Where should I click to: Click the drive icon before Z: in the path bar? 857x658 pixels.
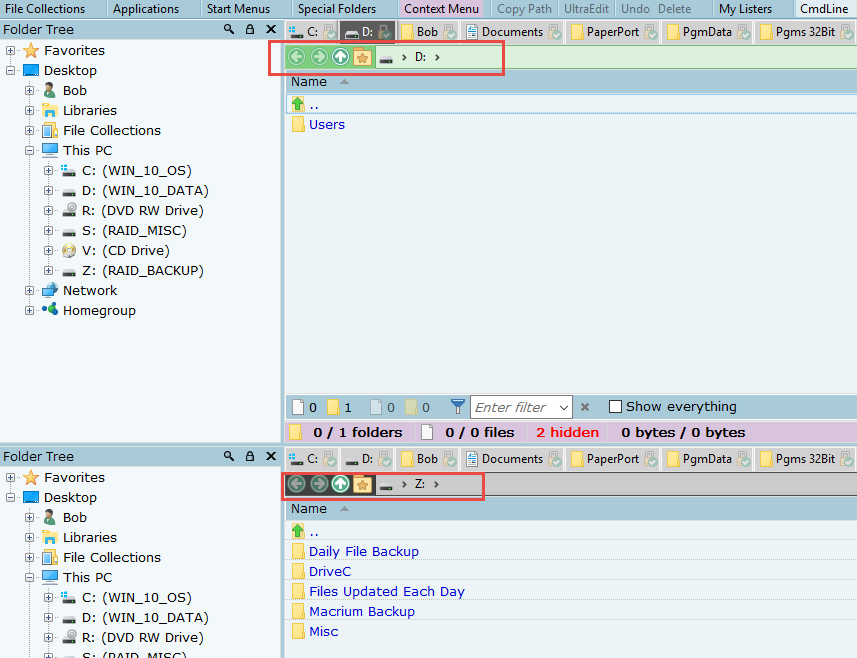point(386,485)
